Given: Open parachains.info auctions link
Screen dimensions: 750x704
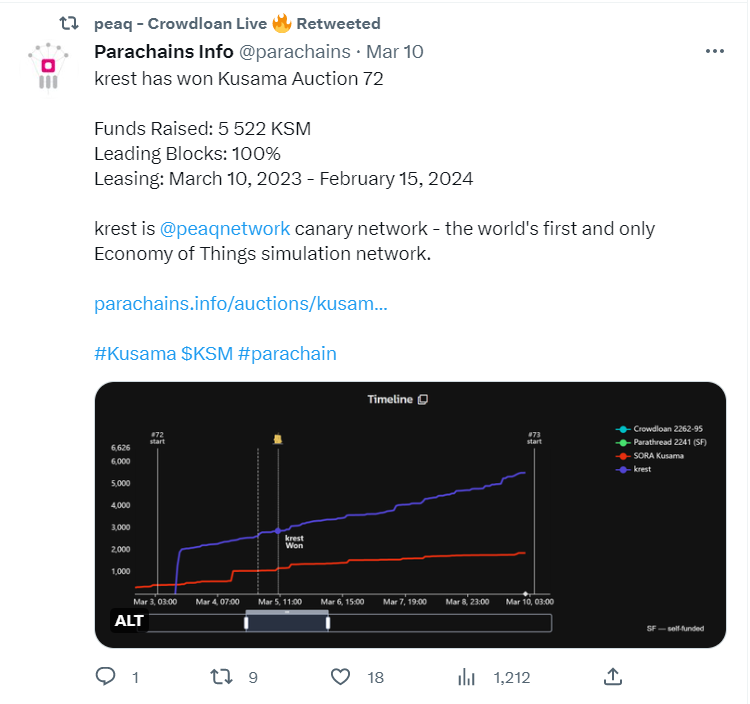Looking at the screenshot, I should (x=240, y=303).
